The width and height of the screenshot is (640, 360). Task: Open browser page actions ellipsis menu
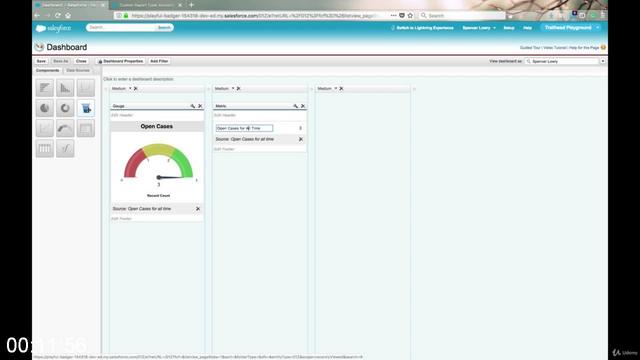[x=393, y=16]
